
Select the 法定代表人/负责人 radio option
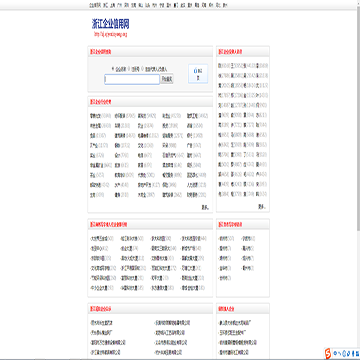click(142, 69)
